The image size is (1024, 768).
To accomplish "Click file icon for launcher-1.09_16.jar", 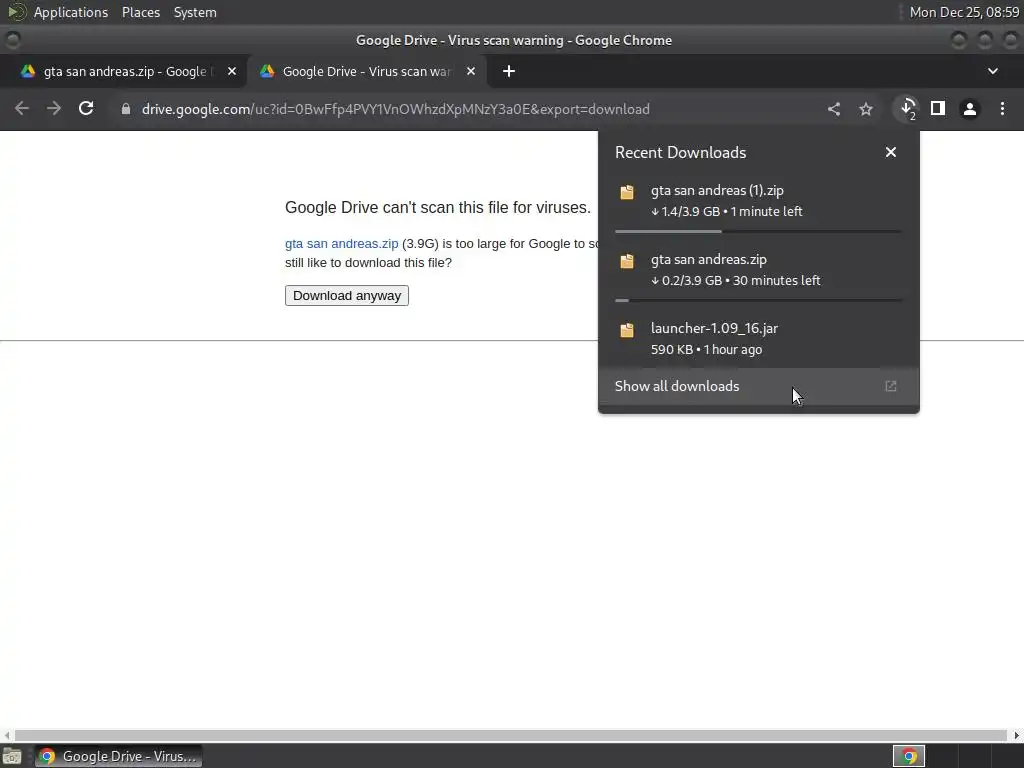I will (x=627, y=330).
